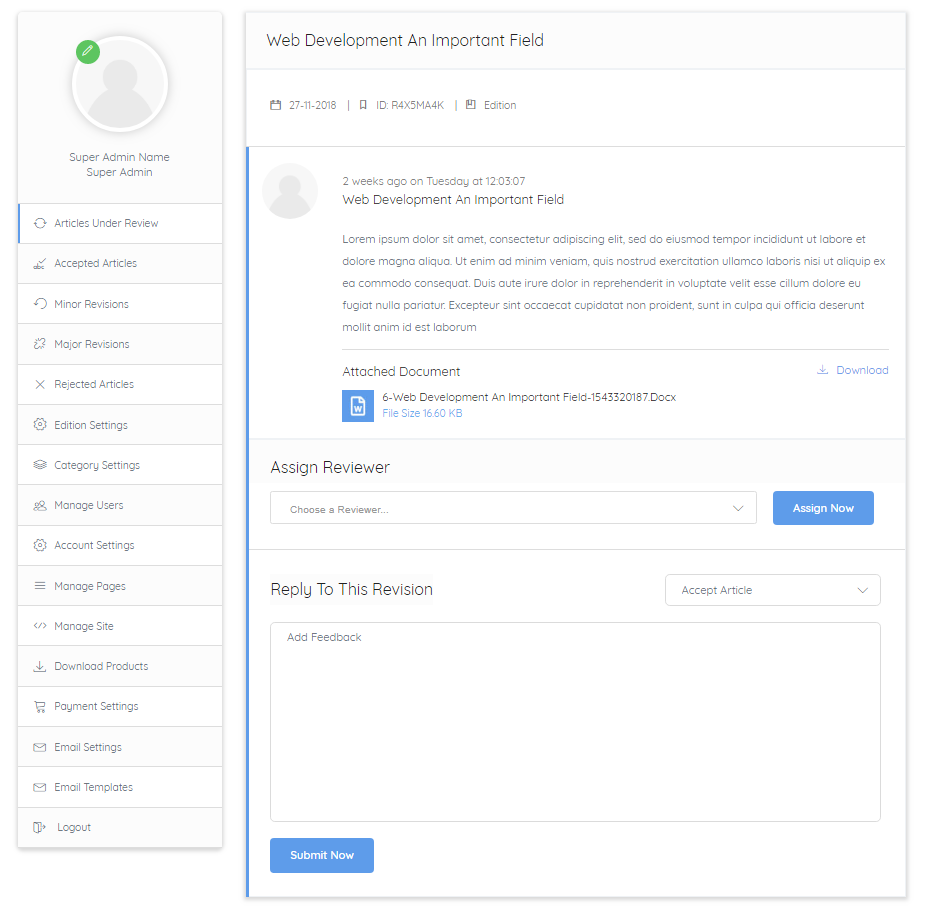The width and height of the screenshot is (929, 914).
Task: Click the Submit Now button
Action: click(x=322, y=855)
